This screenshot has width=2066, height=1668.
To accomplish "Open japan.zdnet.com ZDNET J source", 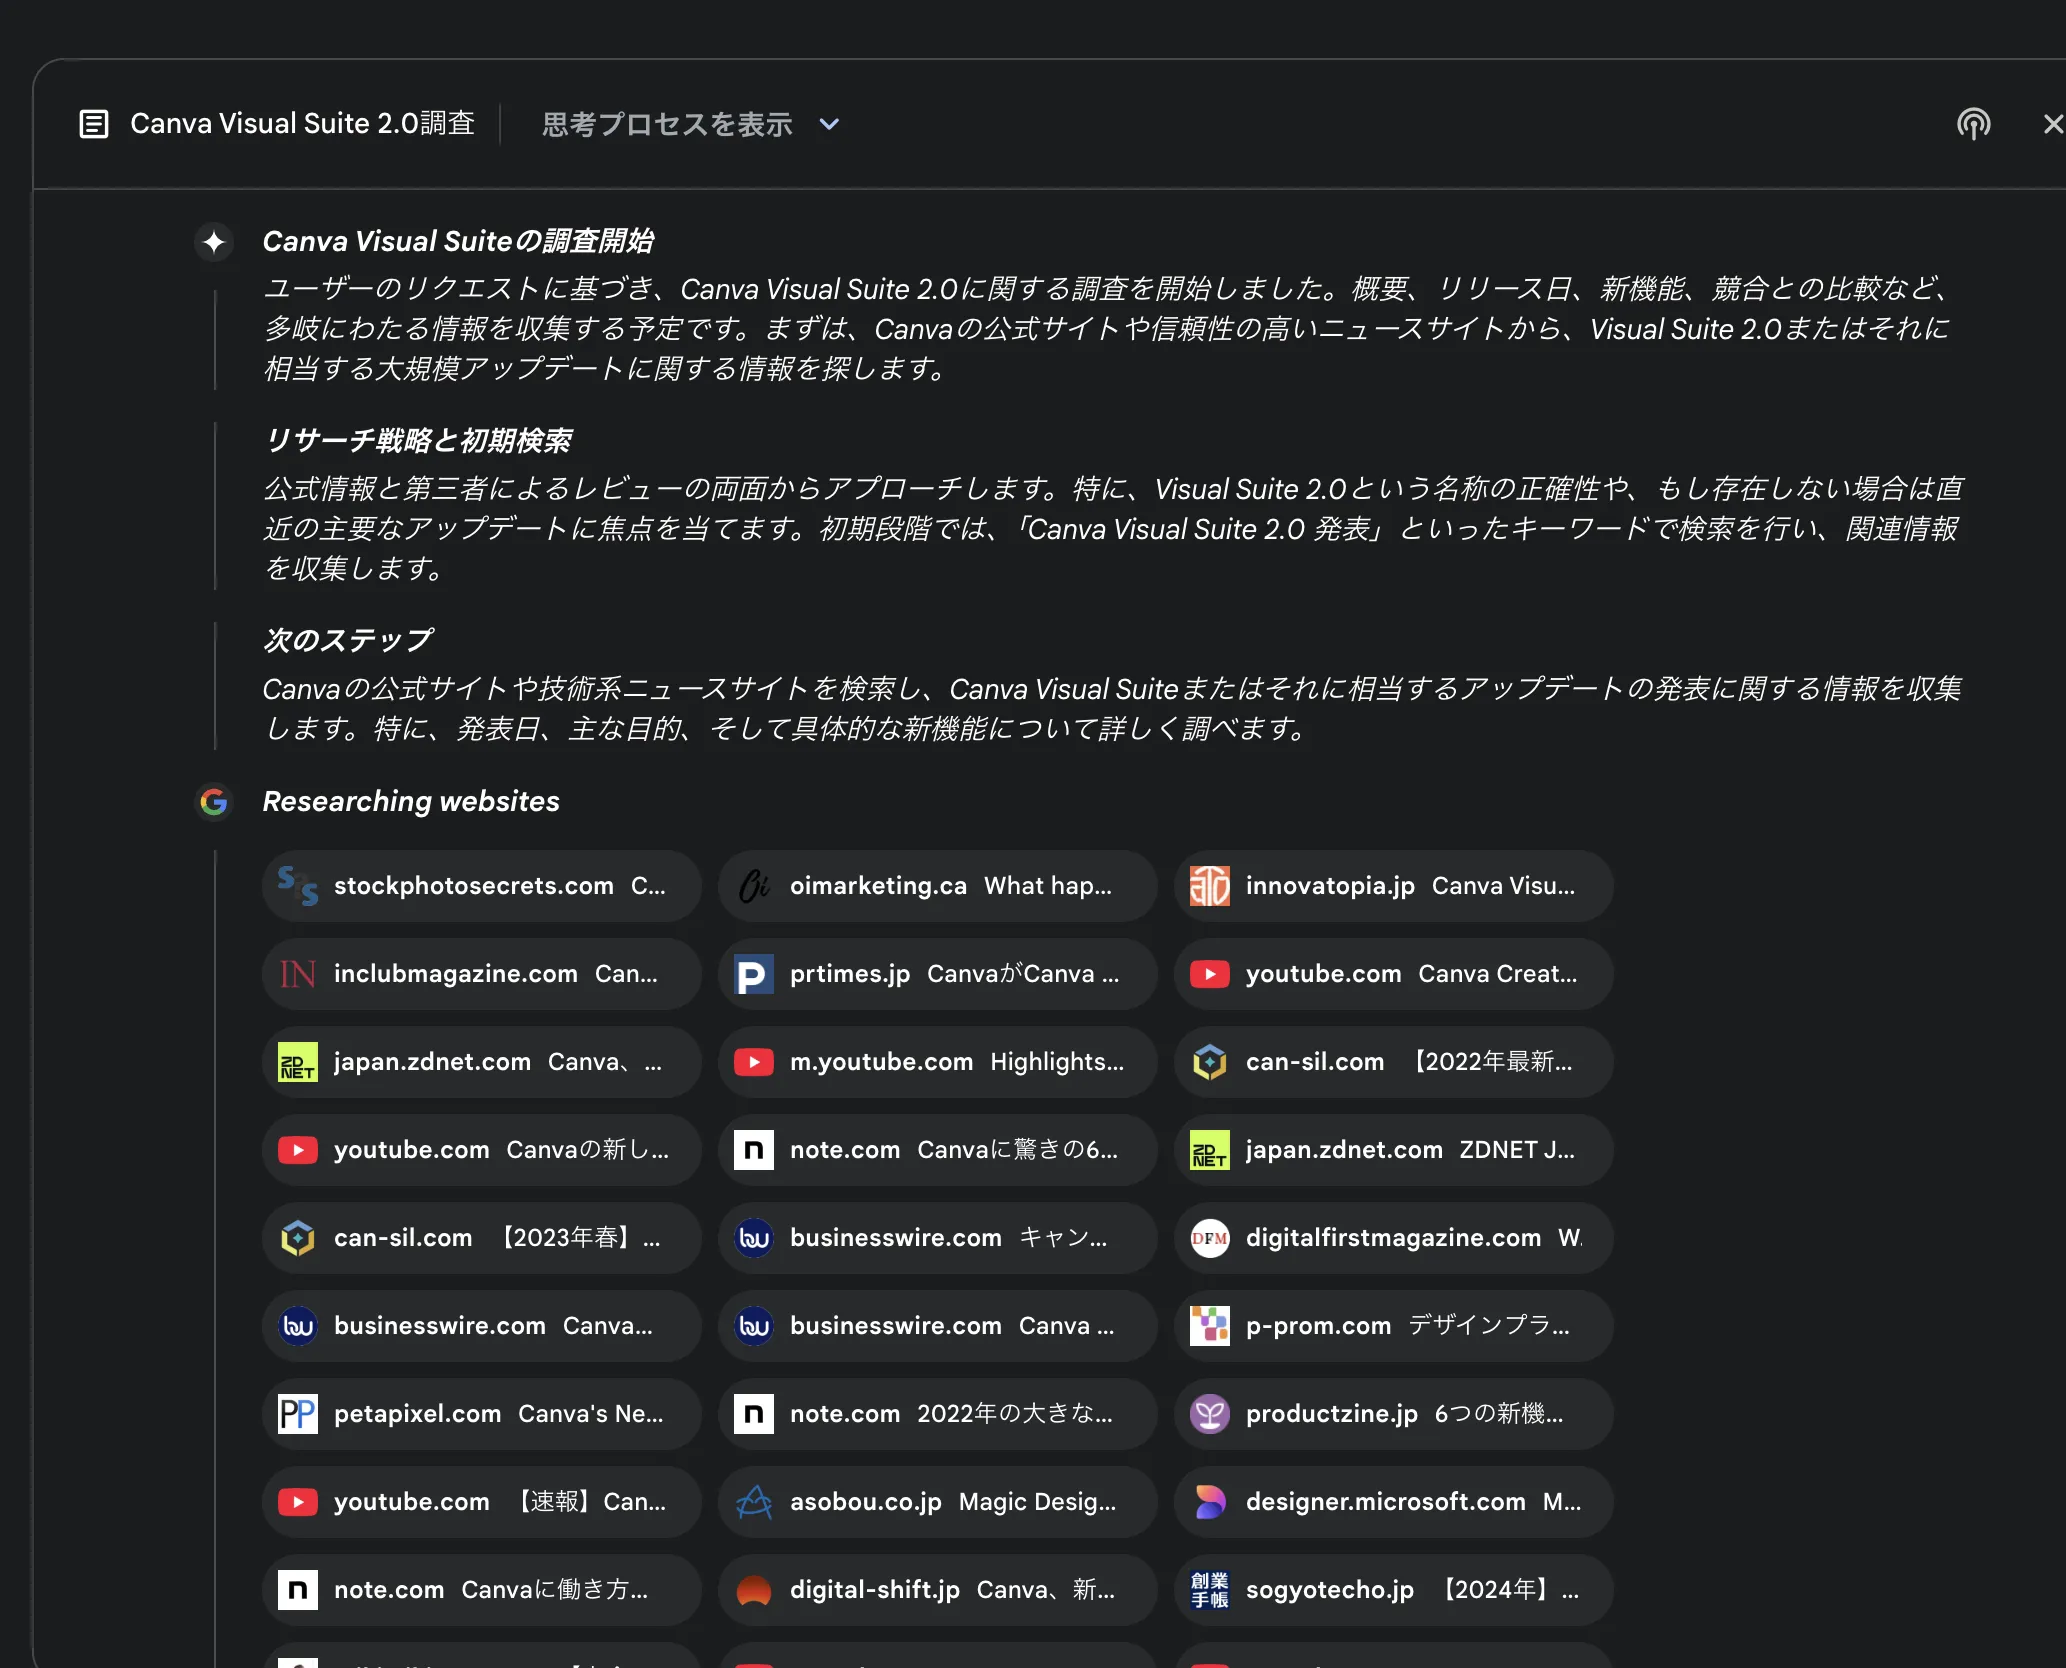I will pyautogui.click(x=1394, y=1150).
